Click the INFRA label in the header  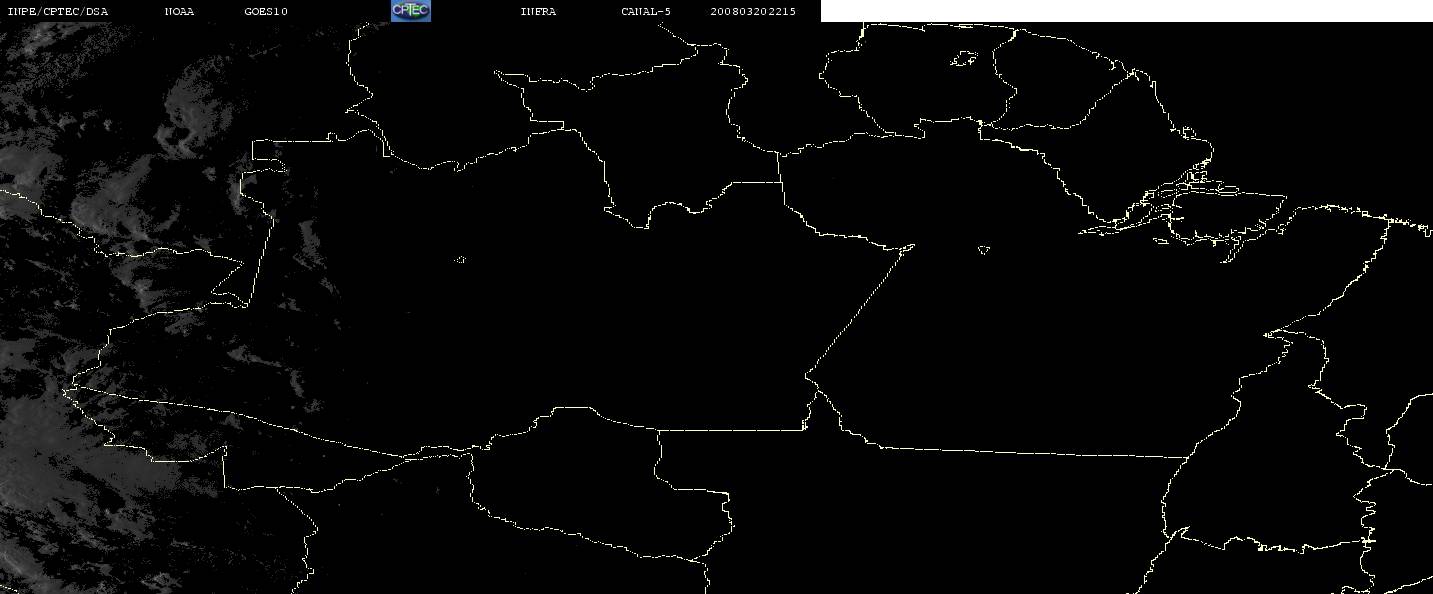click(x=538, y=12)
